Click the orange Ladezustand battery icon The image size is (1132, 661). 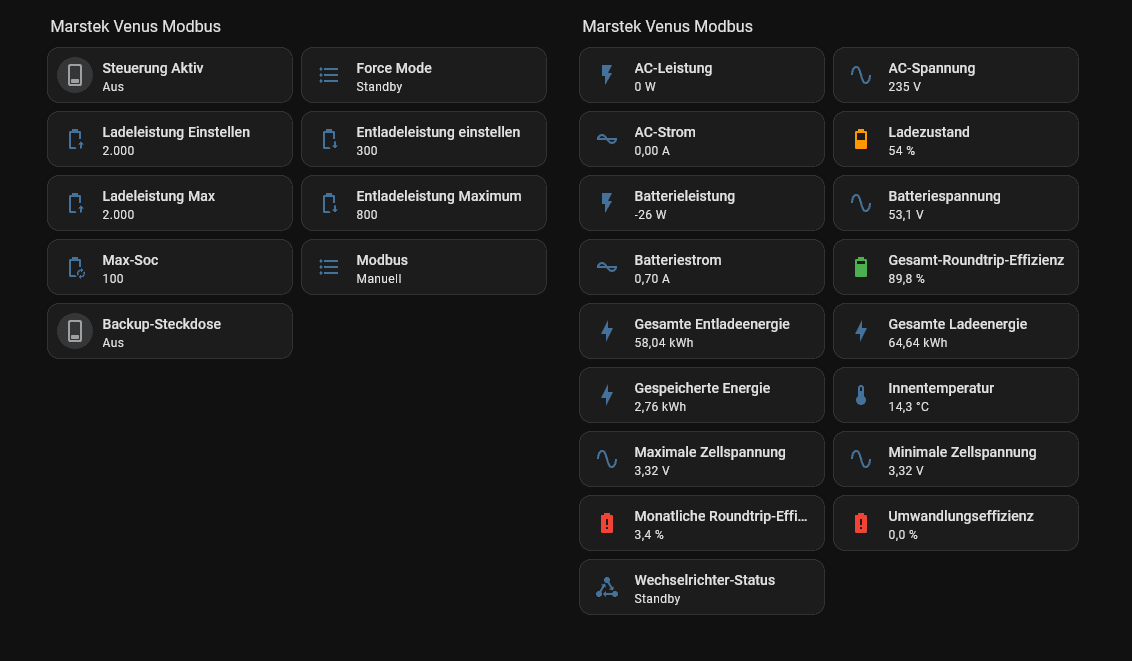coord(860,139)
